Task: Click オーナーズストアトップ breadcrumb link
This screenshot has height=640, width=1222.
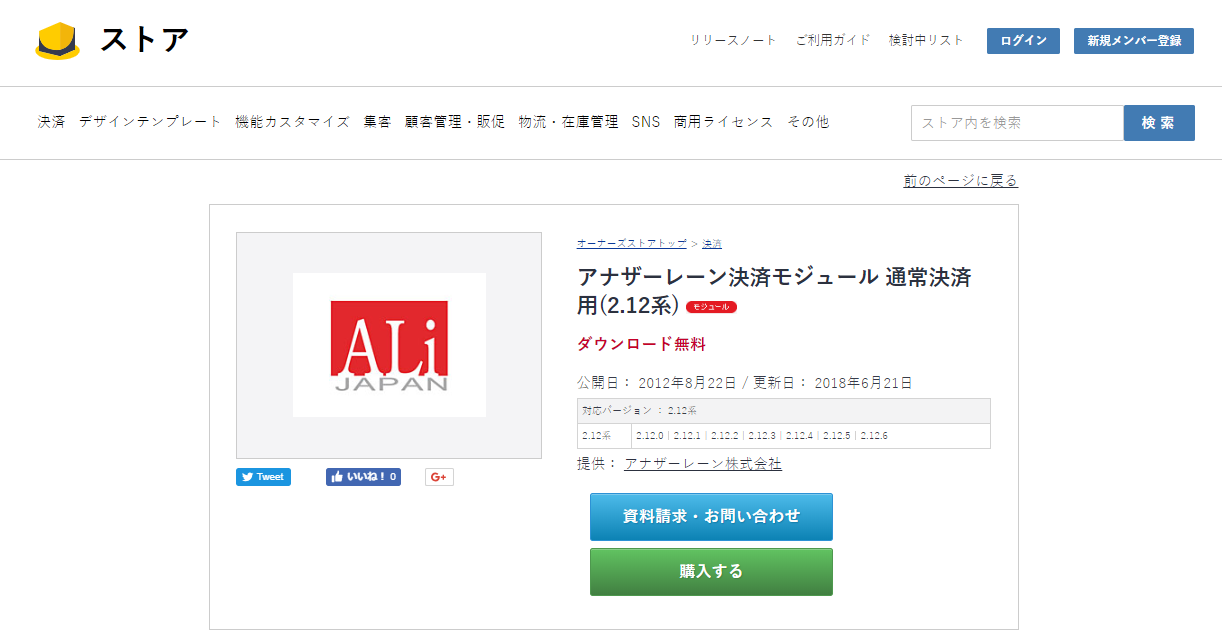Action: [x=632, y=244]
